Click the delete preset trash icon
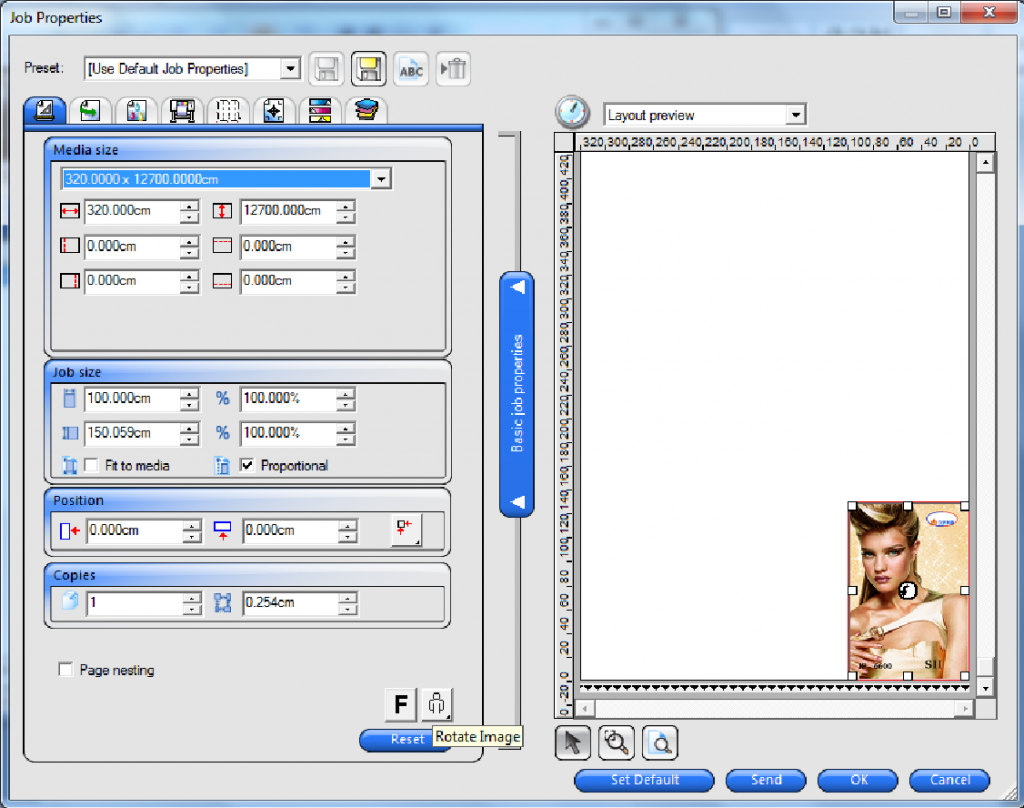 pyautogui.click(x=453, y=68)
